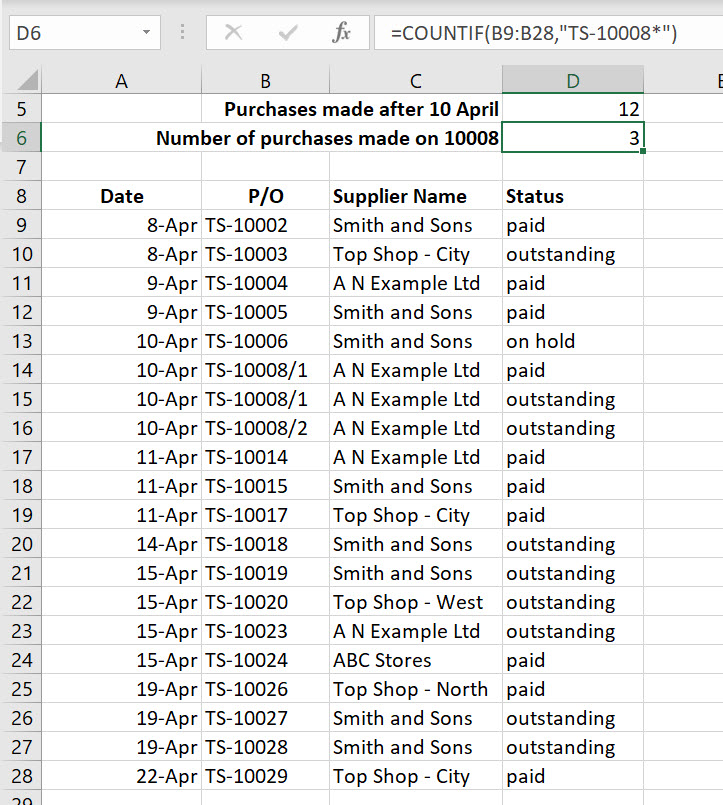Select row 20 header
This screenshot has height=805, width=723.
click(22, 544)
